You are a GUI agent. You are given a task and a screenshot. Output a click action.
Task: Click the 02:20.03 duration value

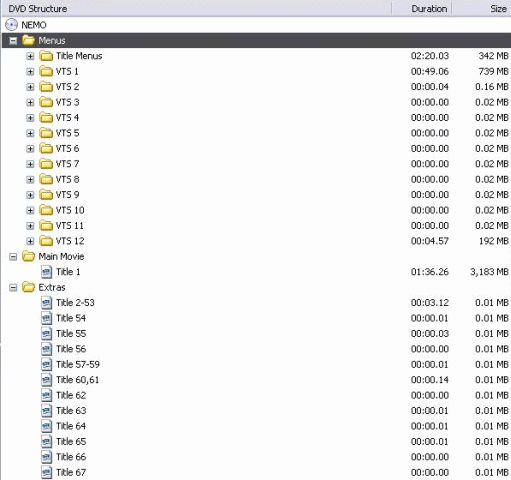[x=430, y=56]
